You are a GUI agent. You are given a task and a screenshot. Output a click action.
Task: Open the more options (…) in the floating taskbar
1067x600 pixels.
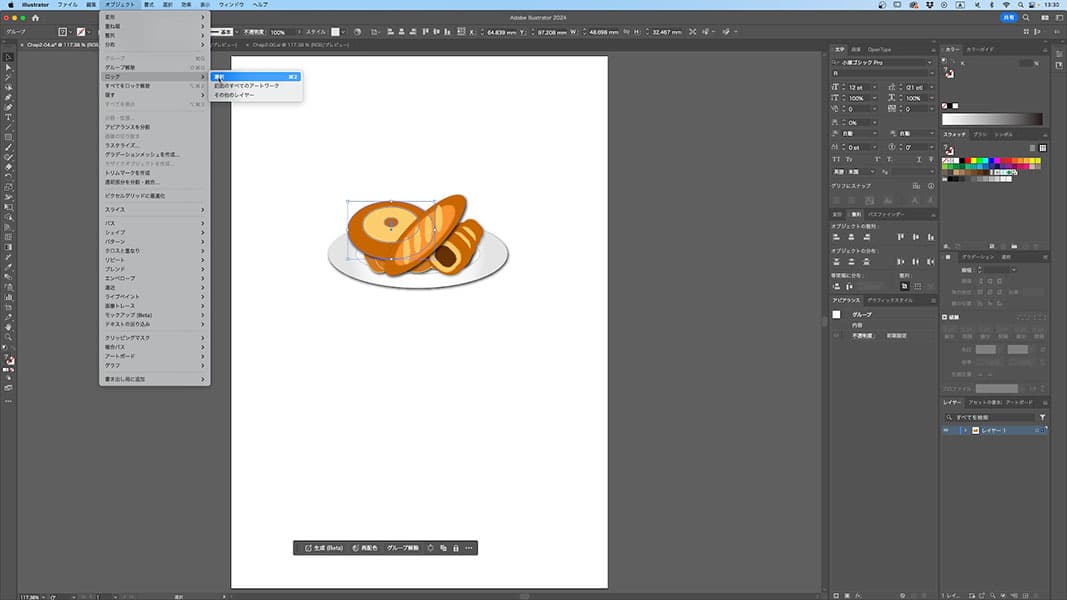point(468,548)
